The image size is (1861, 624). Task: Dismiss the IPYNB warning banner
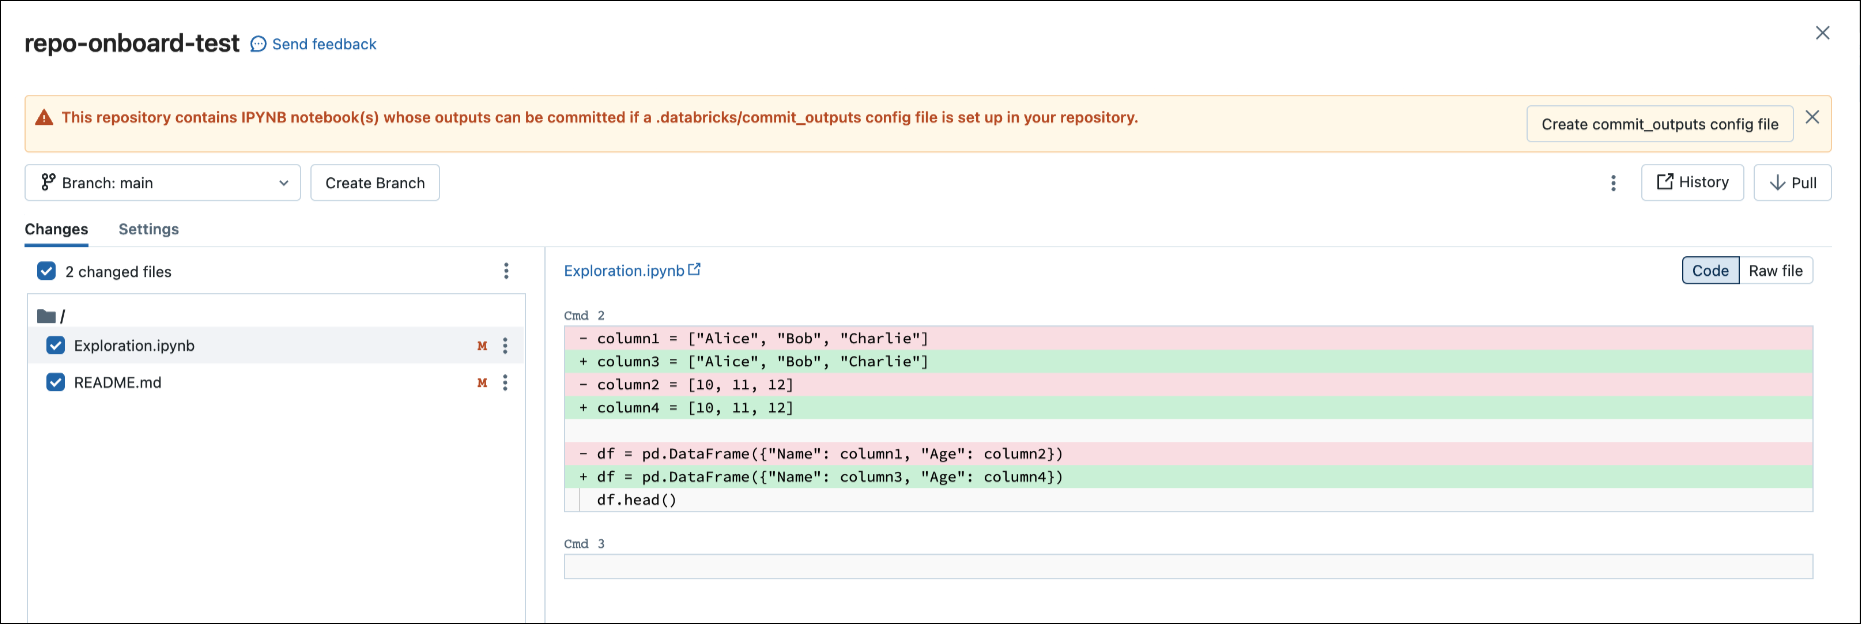pyautogui.click(x=1812, y=117)
